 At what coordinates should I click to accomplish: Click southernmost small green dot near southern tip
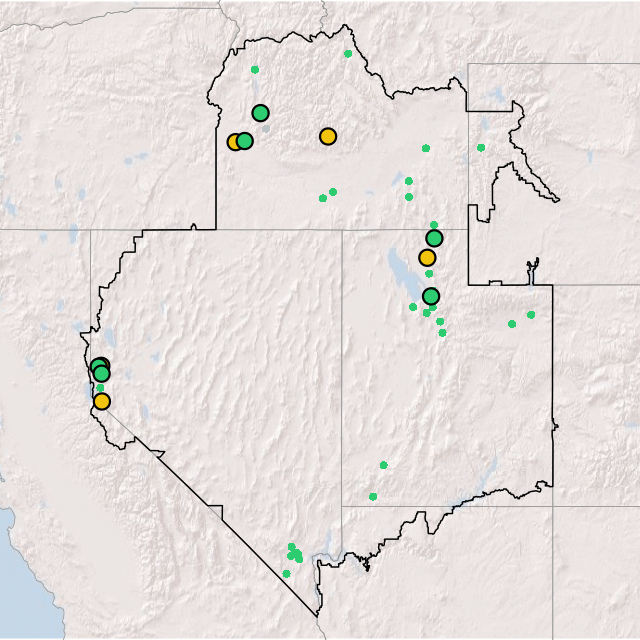[286, 574]
